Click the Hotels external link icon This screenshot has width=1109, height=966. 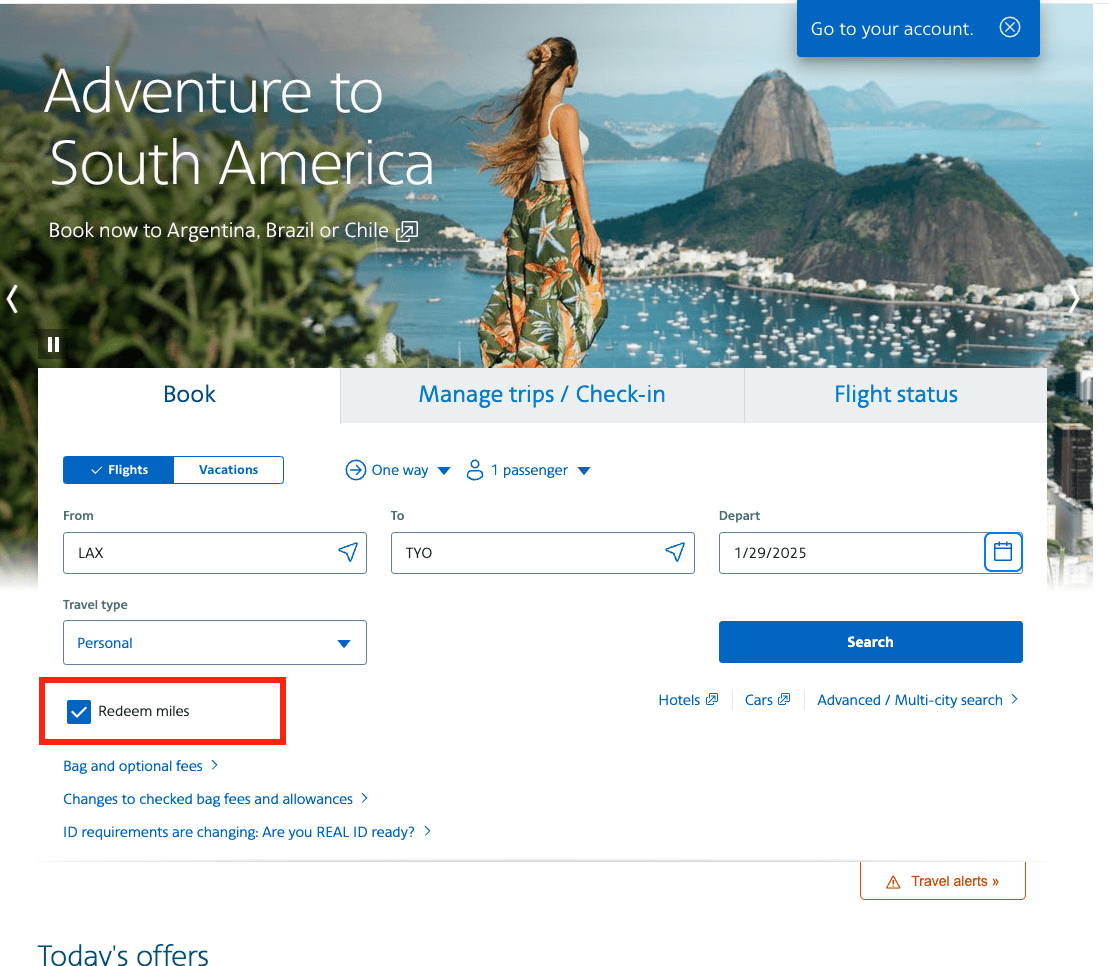pyautogui.click(x=712, y=700)
